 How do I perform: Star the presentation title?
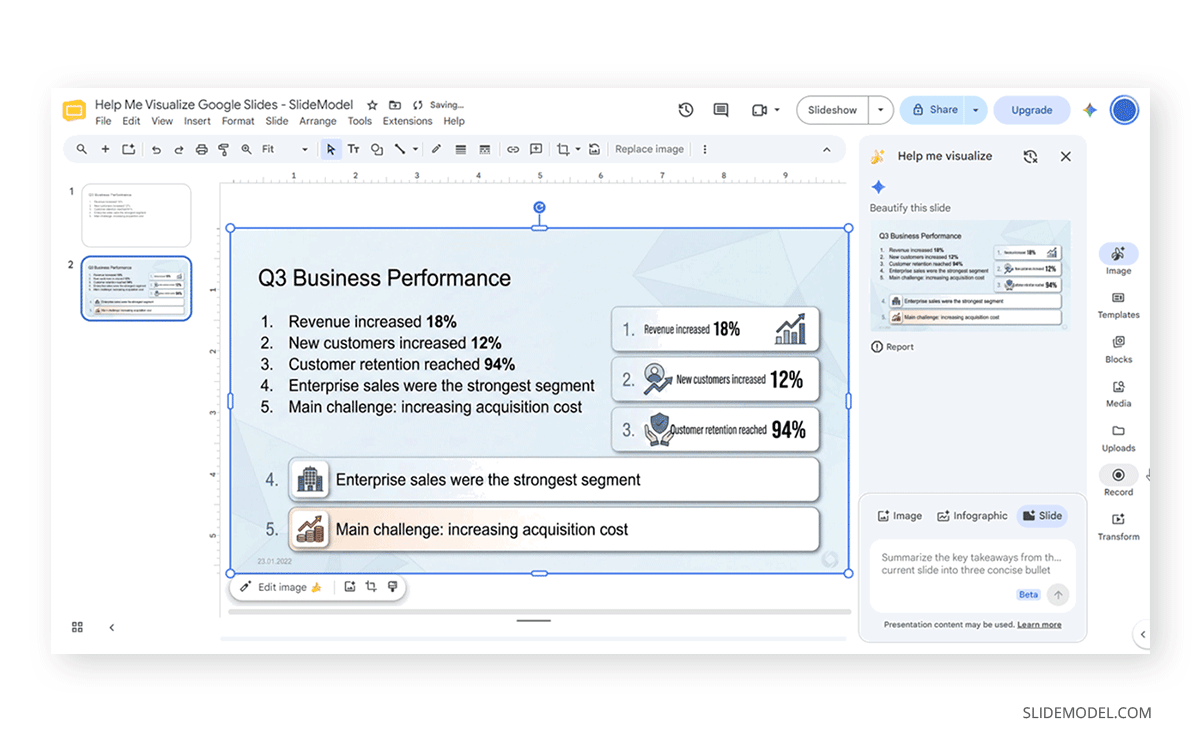click(x=372, y=105)
